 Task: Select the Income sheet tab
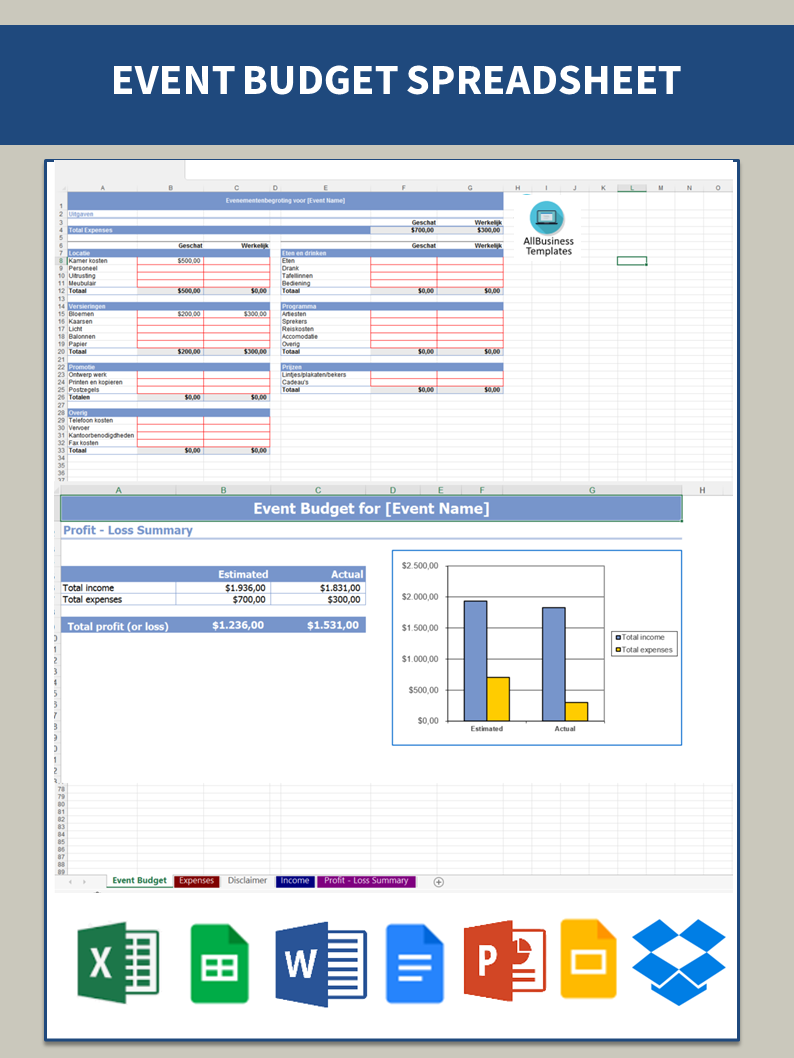coord(295,881)
